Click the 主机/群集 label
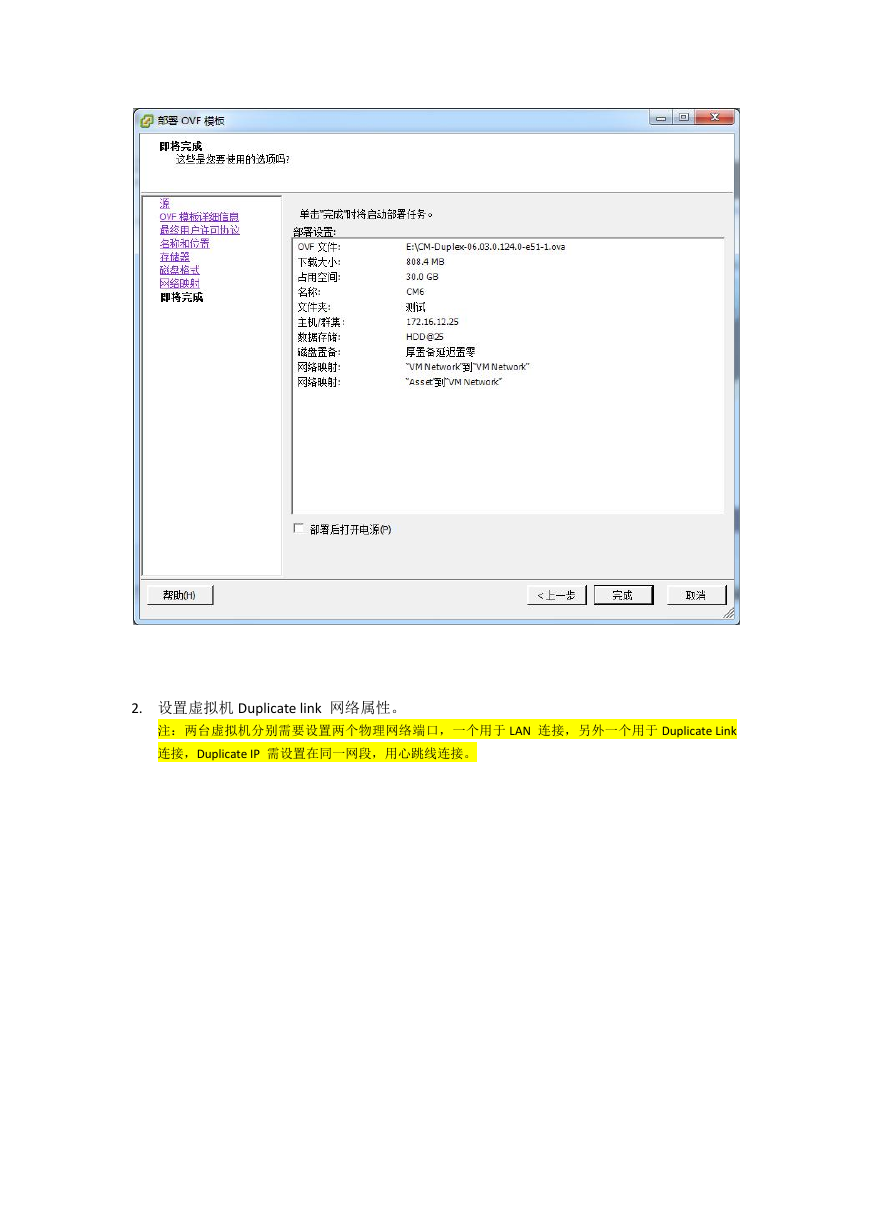The image size is (869, 1228). click(321, 322)
